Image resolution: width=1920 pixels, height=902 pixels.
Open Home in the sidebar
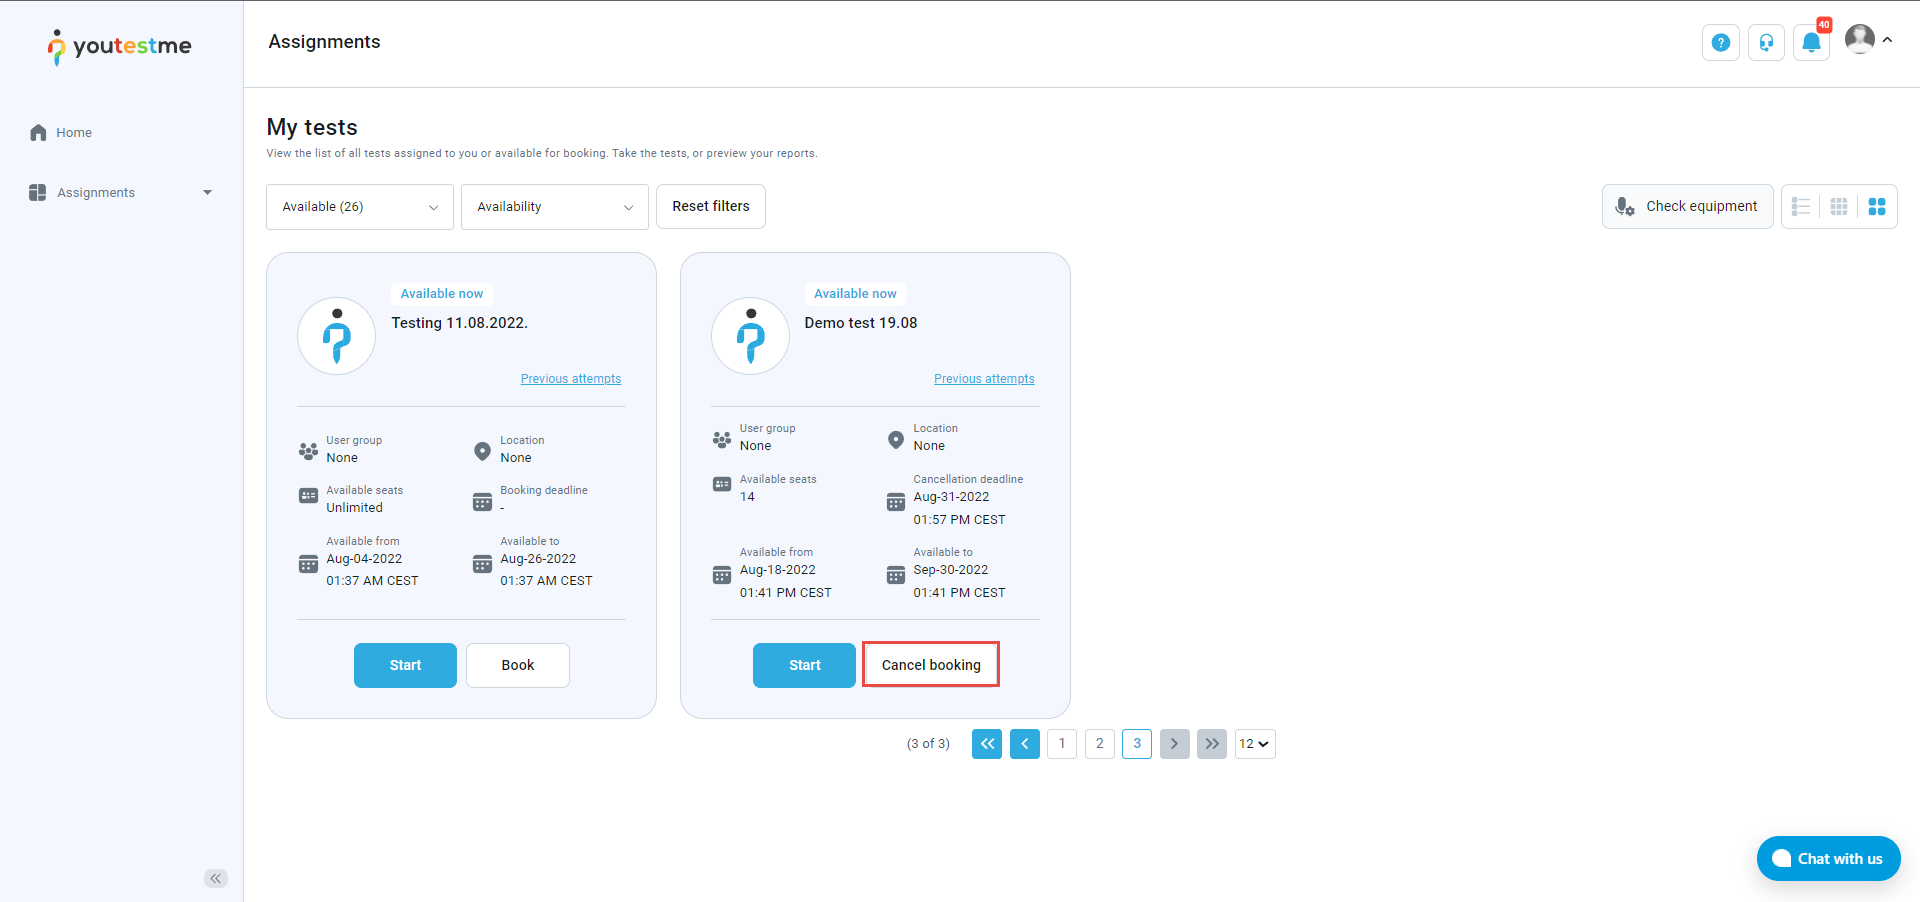click(73, 133)
